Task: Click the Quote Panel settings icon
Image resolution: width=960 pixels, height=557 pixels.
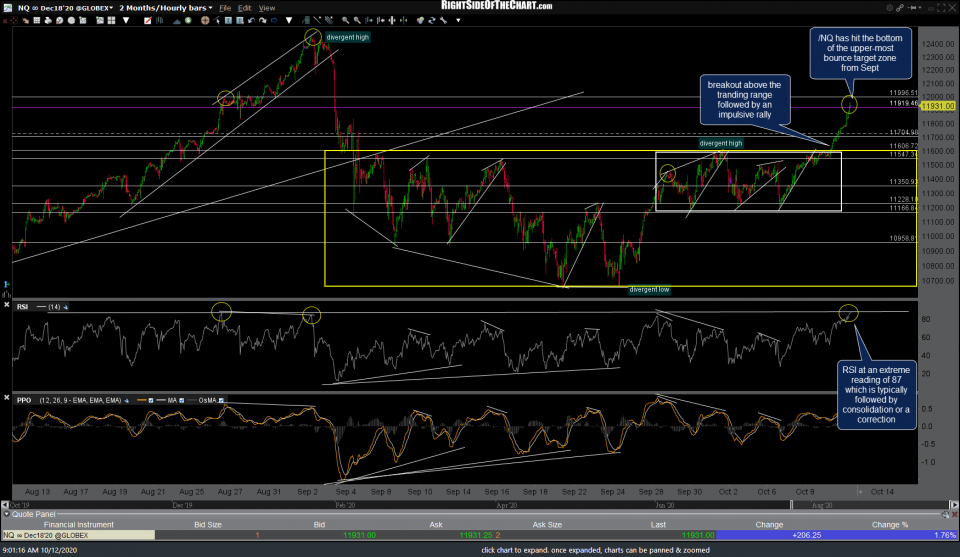Action: [945, 514]
